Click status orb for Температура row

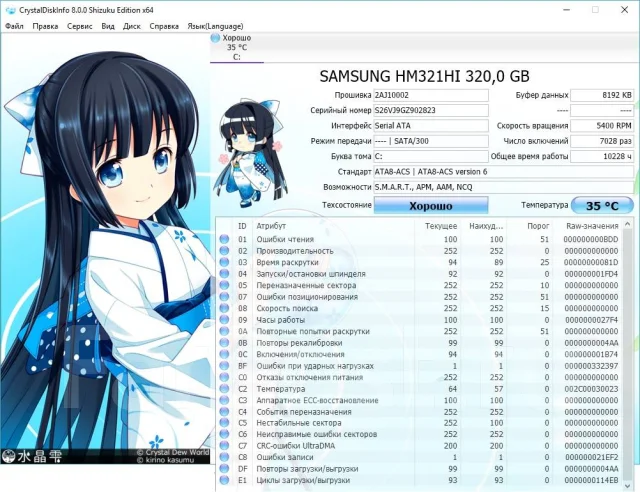coord(224,389)
